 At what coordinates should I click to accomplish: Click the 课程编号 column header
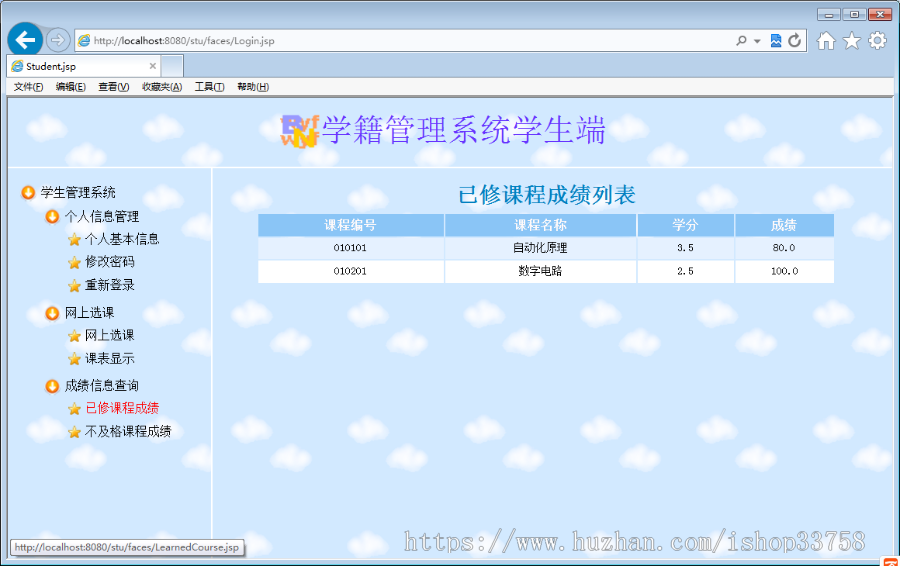pos(351,225)
